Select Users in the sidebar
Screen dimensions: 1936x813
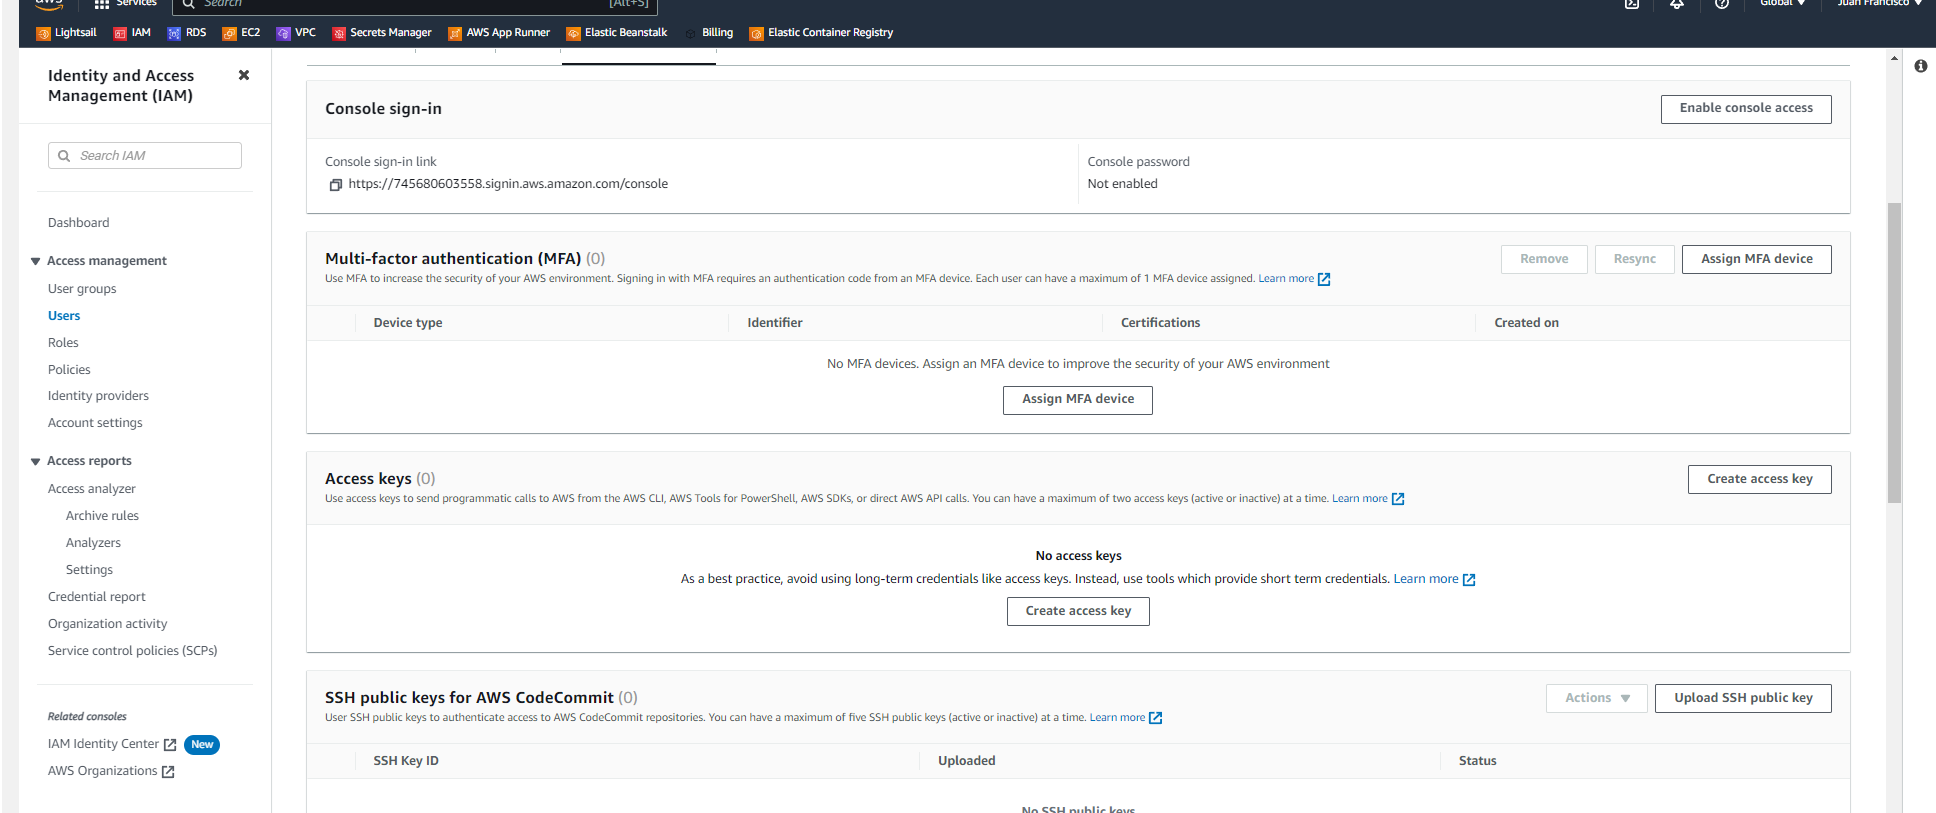click(x=64, y=316)
